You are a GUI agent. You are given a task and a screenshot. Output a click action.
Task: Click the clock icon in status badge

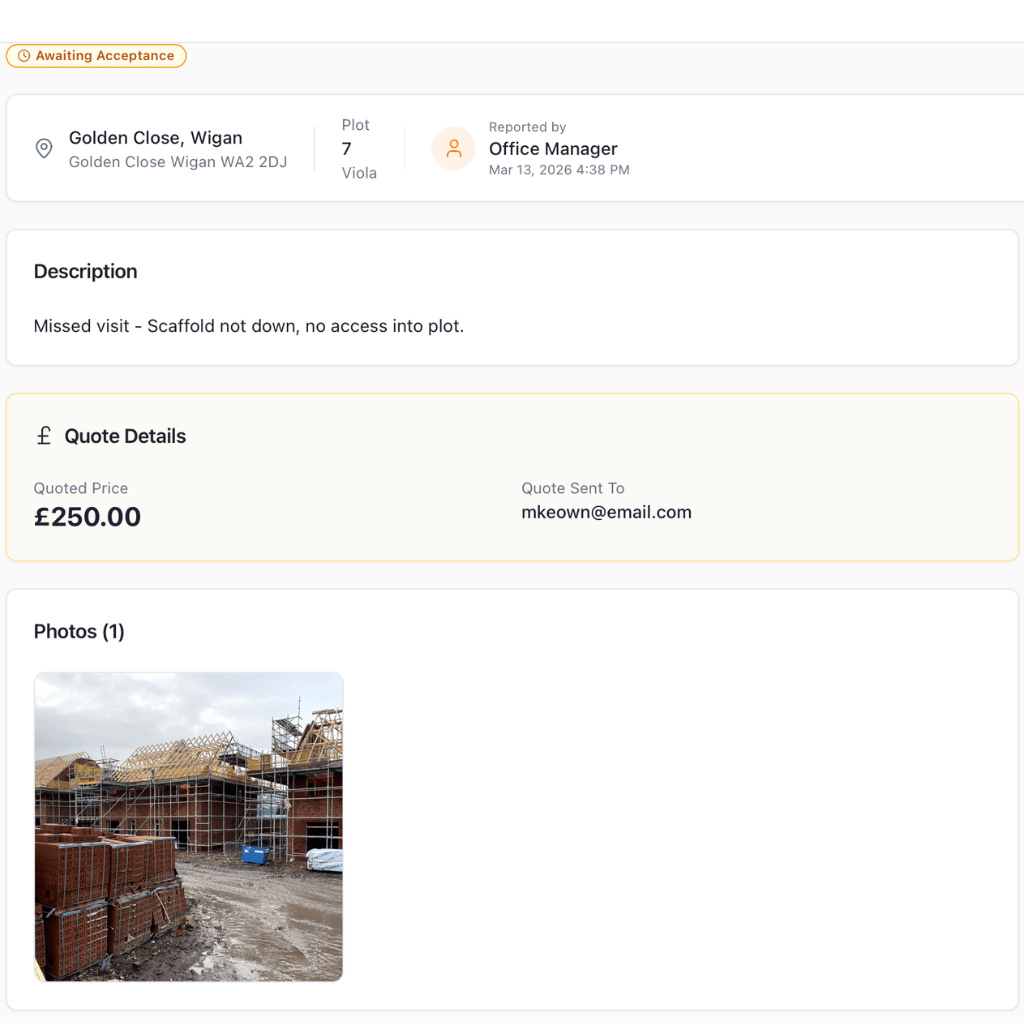point(24,56)
